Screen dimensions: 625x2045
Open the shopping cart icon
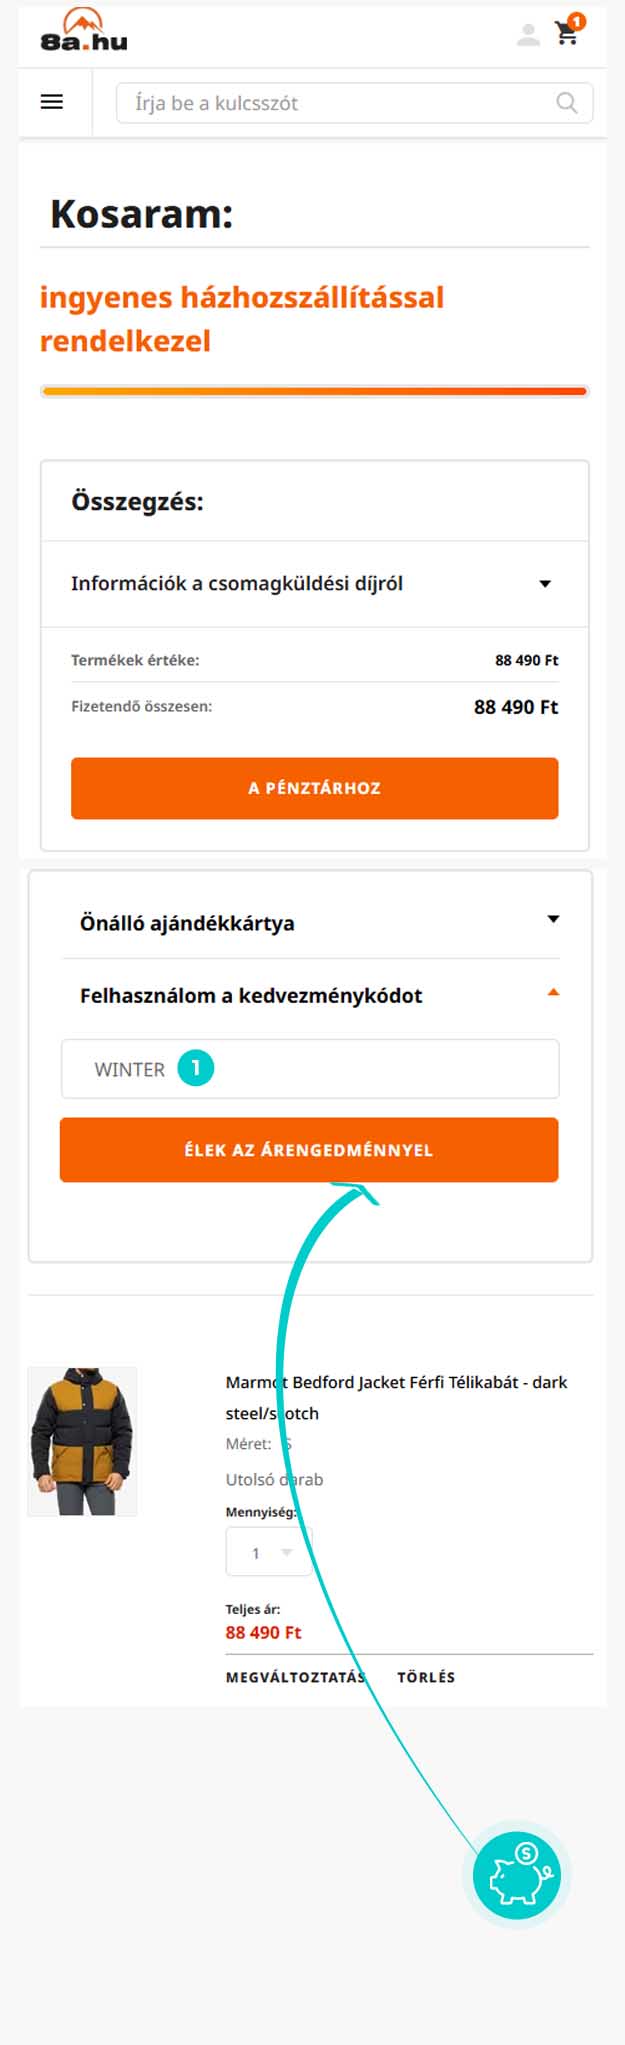566,35
